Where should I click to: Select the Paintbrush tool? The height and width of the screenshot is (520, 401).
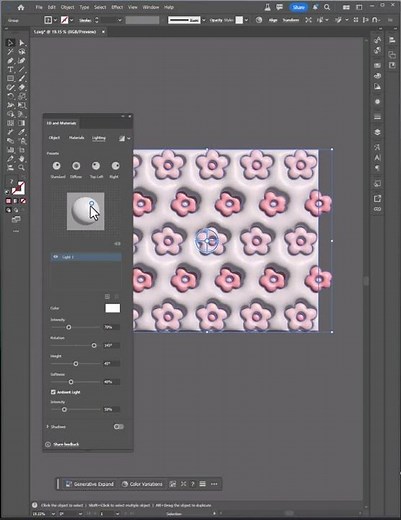[x=22, y=79]
